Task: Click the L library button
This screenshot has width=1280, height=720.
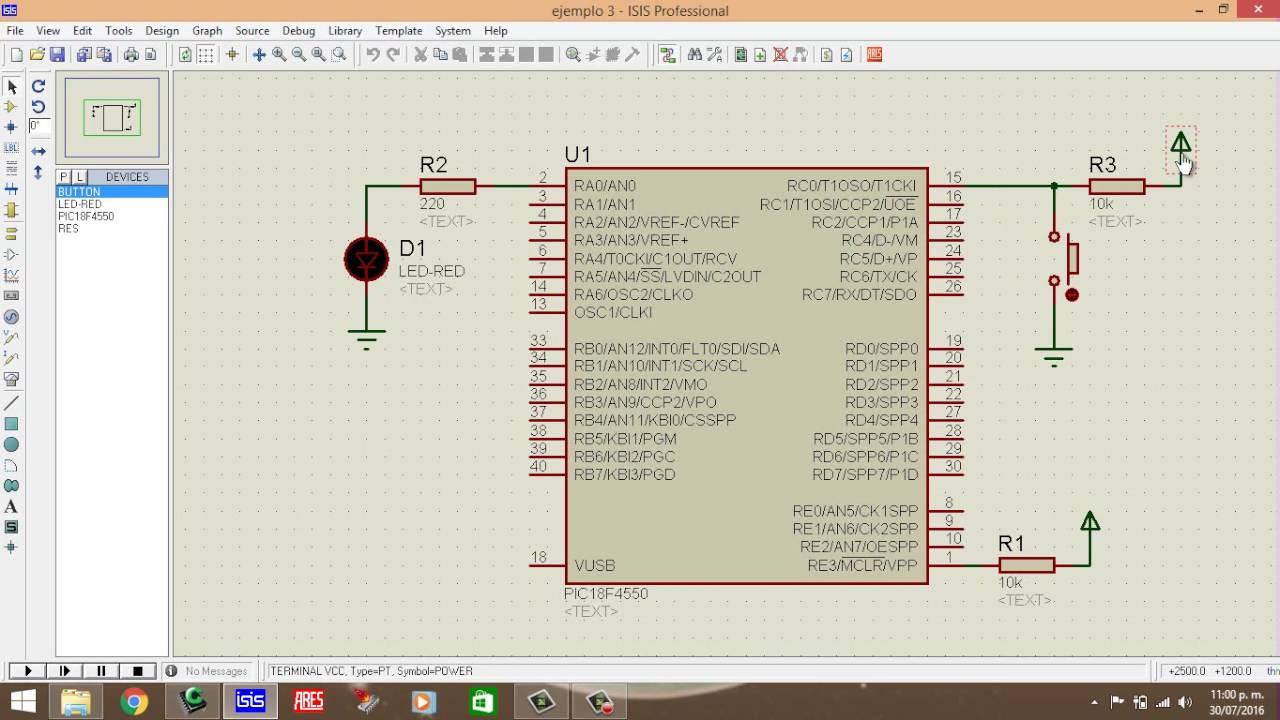Action: click(80, 177)
